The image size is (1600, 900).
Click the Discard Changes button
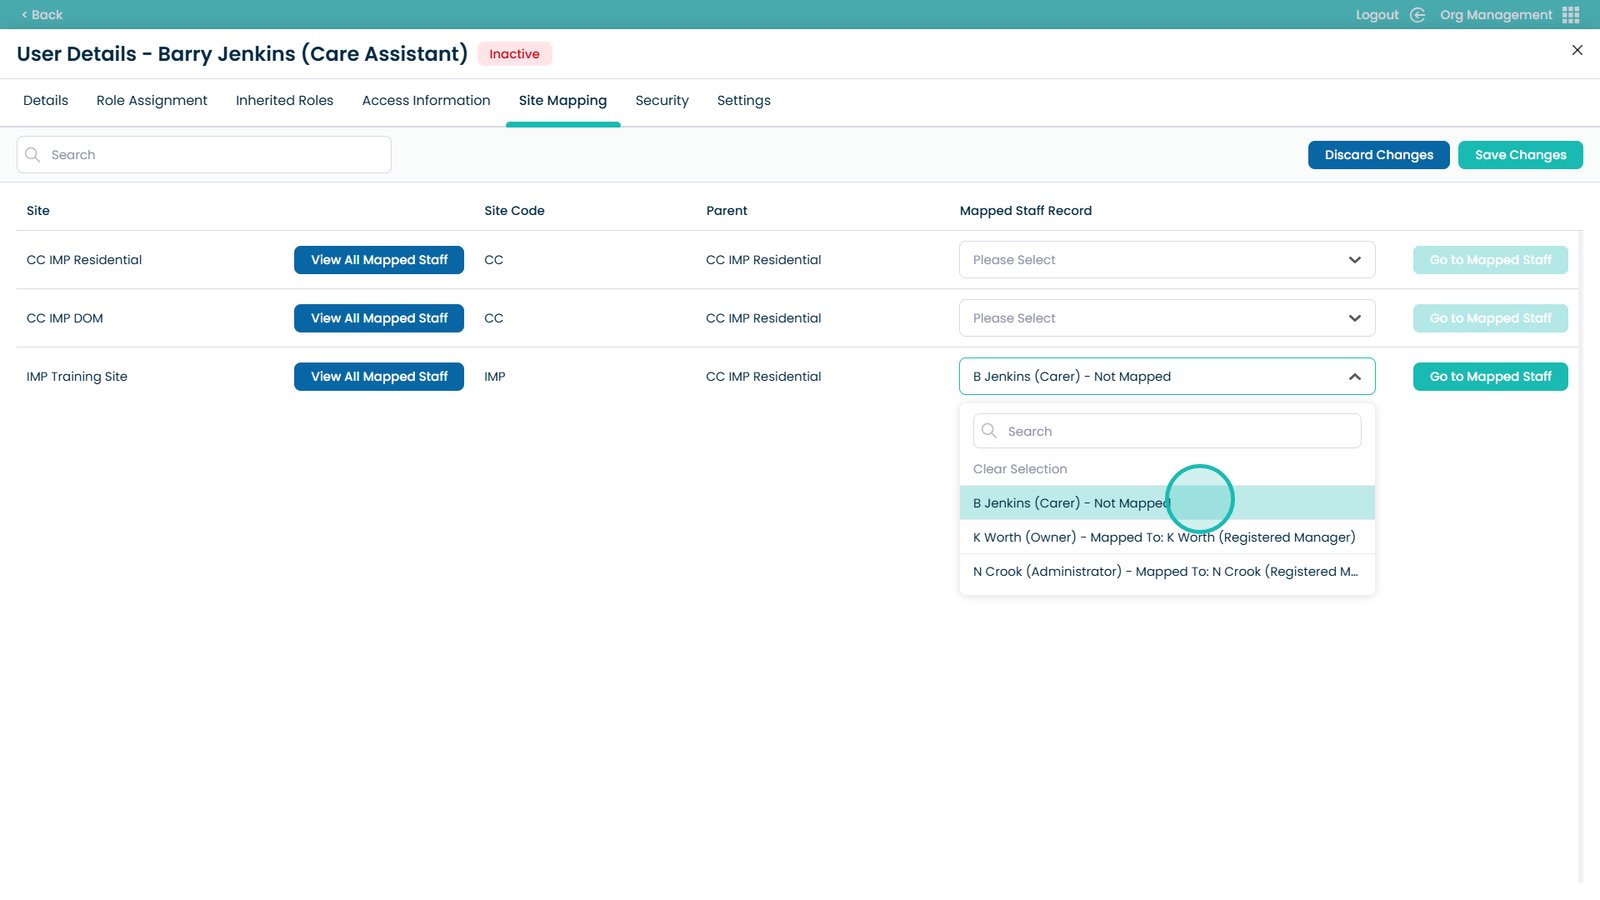click(x=1378, y=155)
